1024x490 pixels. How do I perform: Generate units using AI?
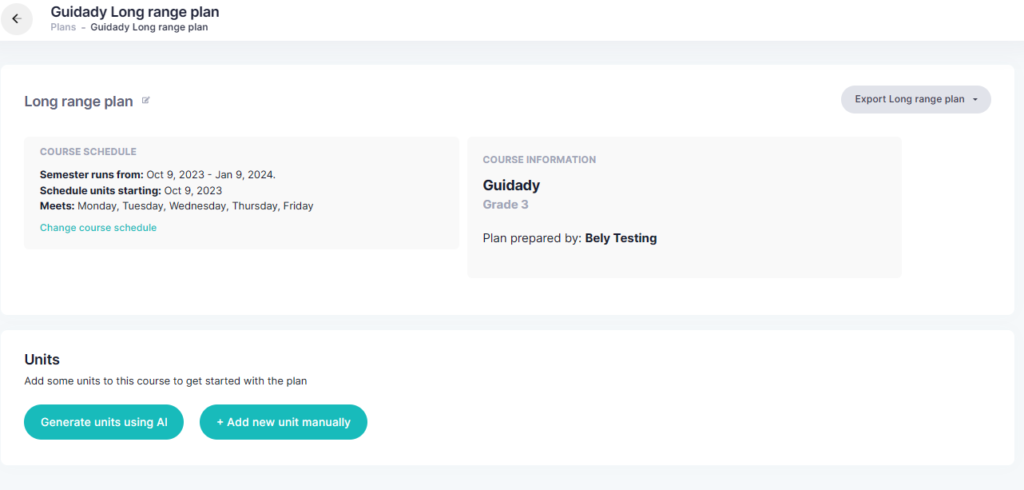104,422
